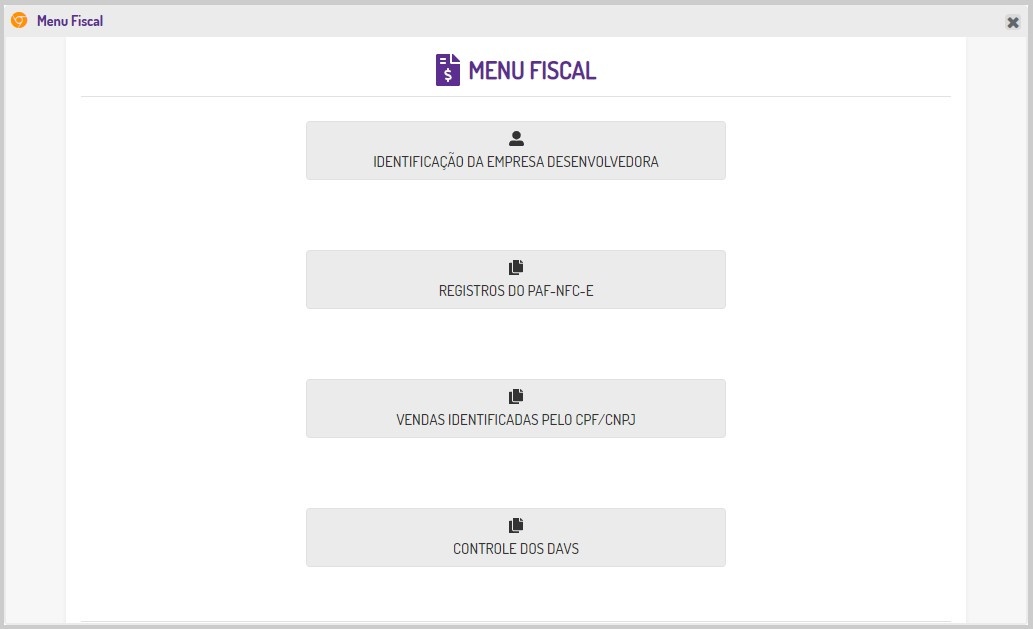Click the person icon on Identificação button
This screenshot has width=1033, height=629.
[516, 139]
